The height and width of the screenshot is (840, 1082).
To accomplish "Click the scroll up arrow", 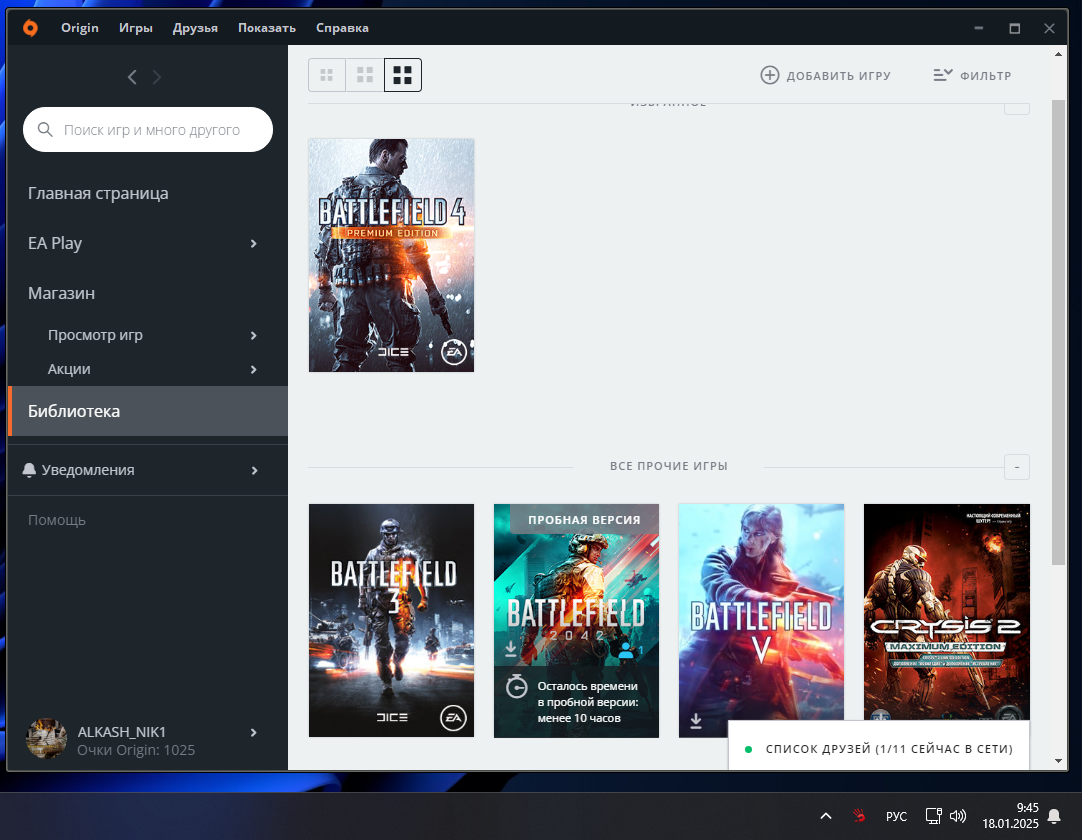I will tap(1059, 55).
